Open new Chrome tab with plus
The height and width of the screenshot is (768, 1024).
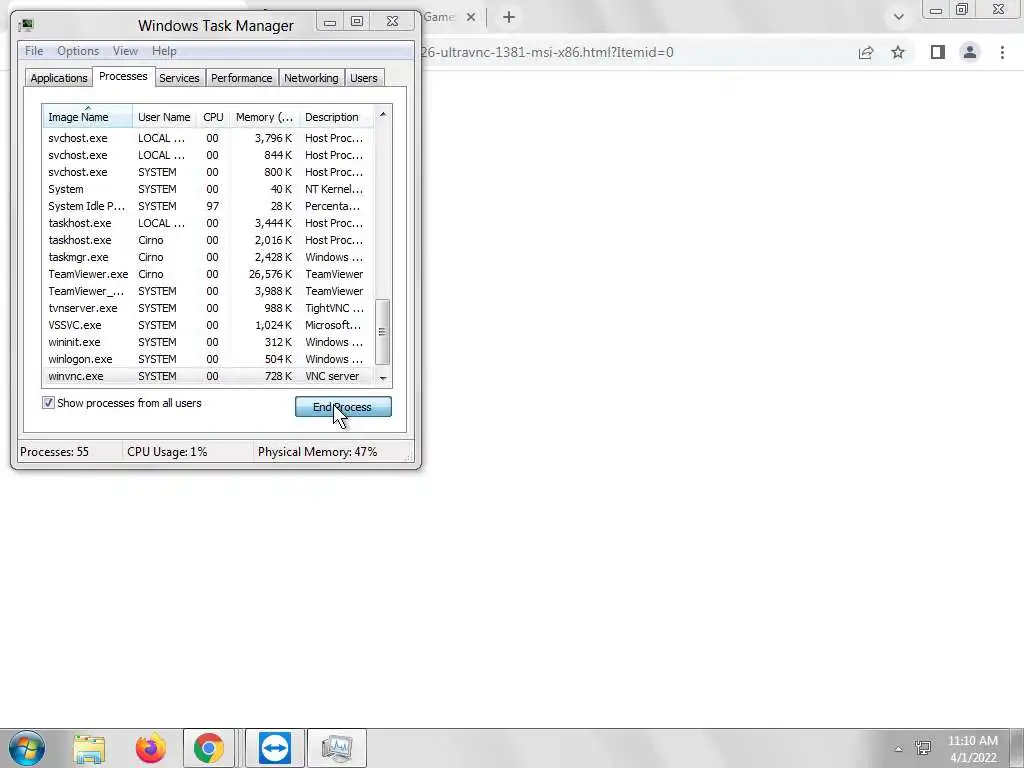click(x=509, y=17)
